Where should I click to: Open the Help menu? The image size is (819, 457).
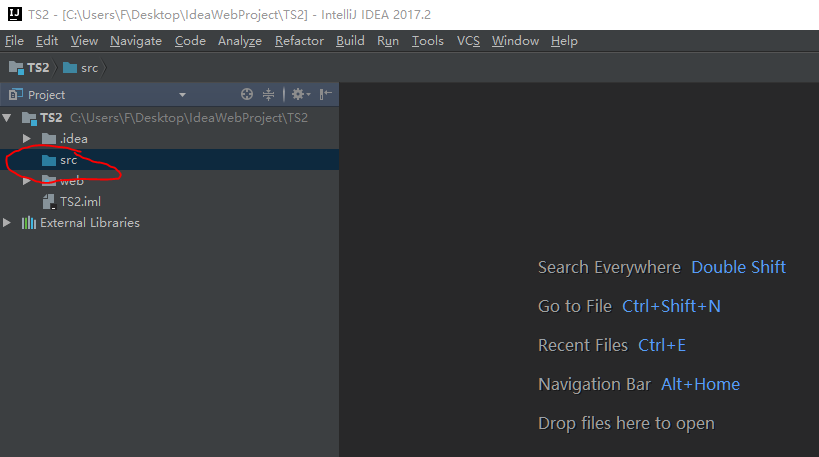point(564,41)
